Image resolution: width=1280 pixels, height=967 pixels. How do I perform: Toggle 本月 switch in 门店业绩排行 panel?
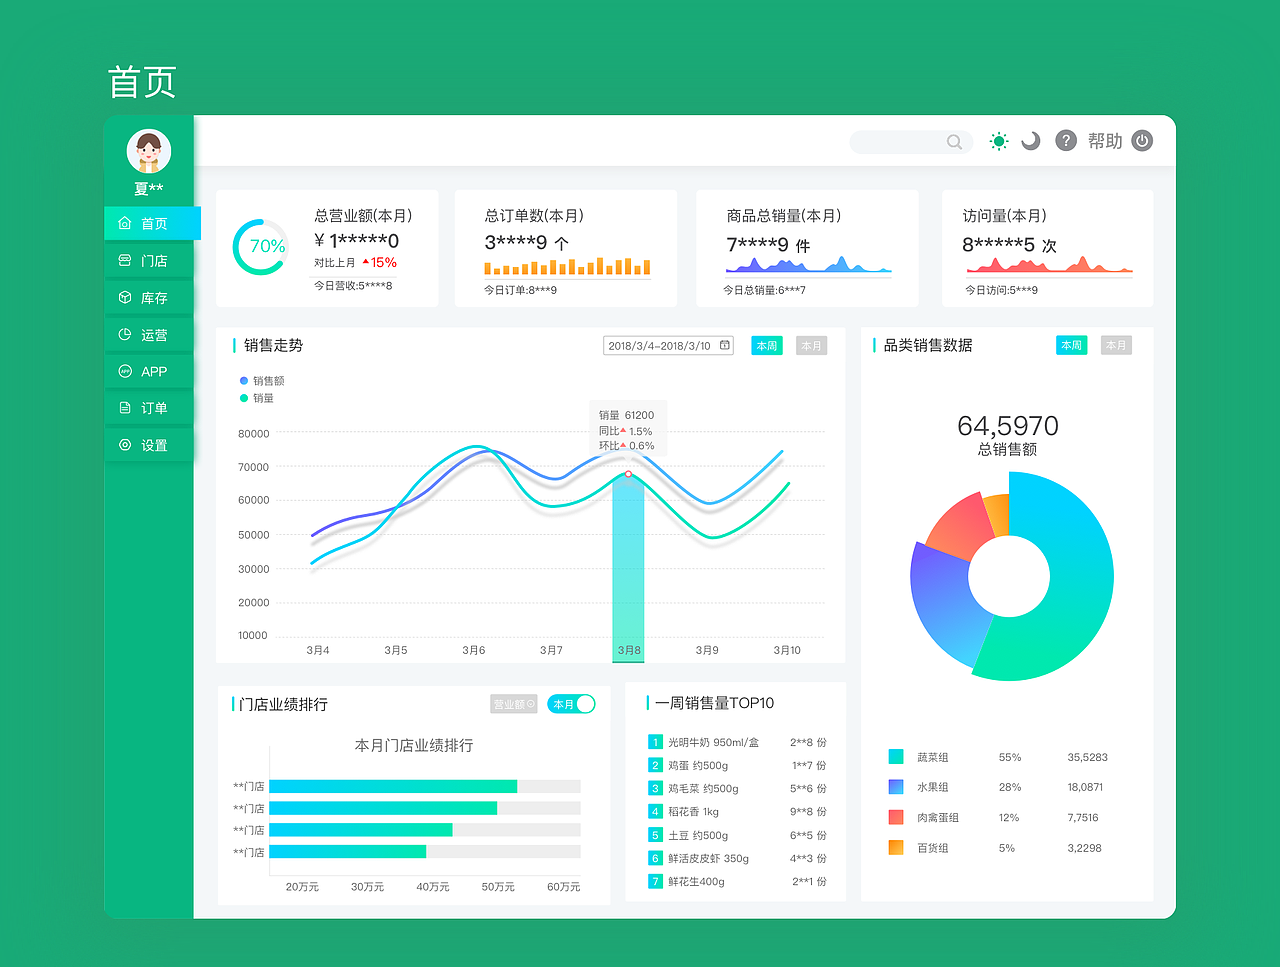[570, 704]
